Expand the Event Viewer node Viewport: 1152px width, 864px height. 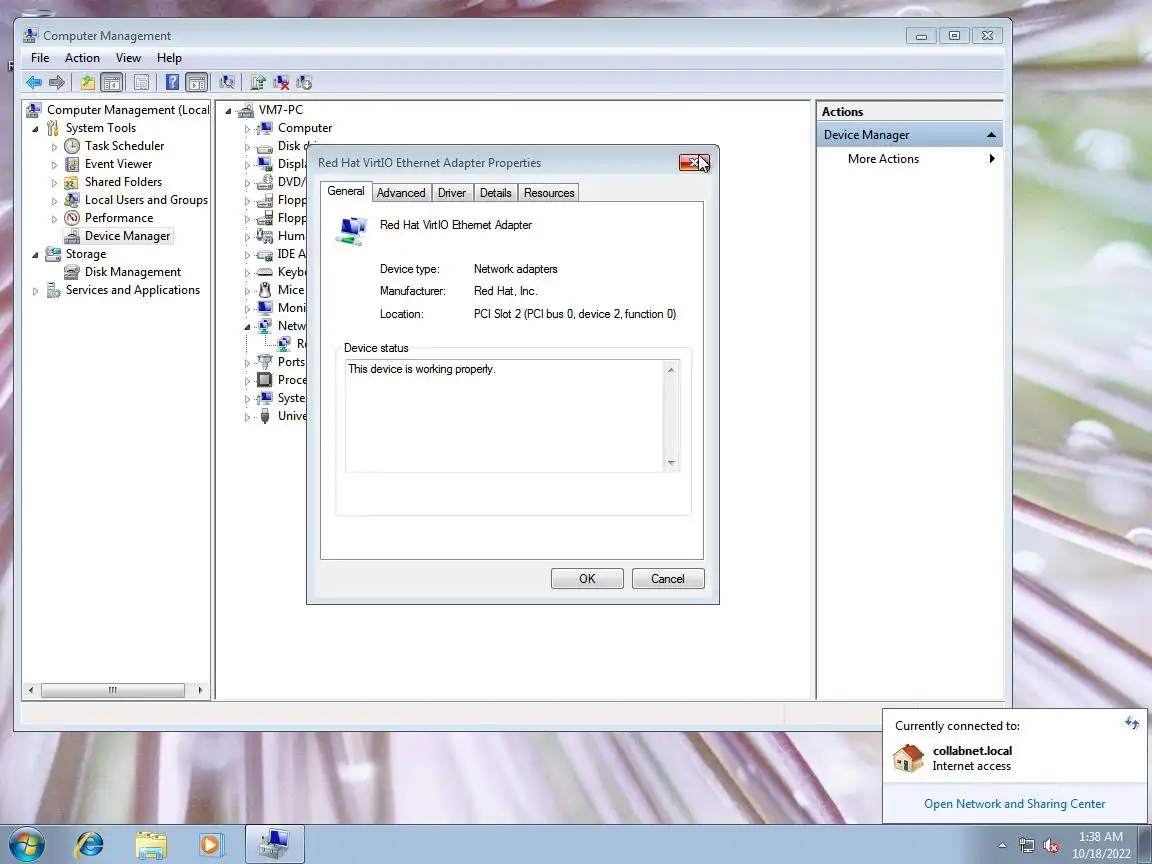[x=54, y=165]
